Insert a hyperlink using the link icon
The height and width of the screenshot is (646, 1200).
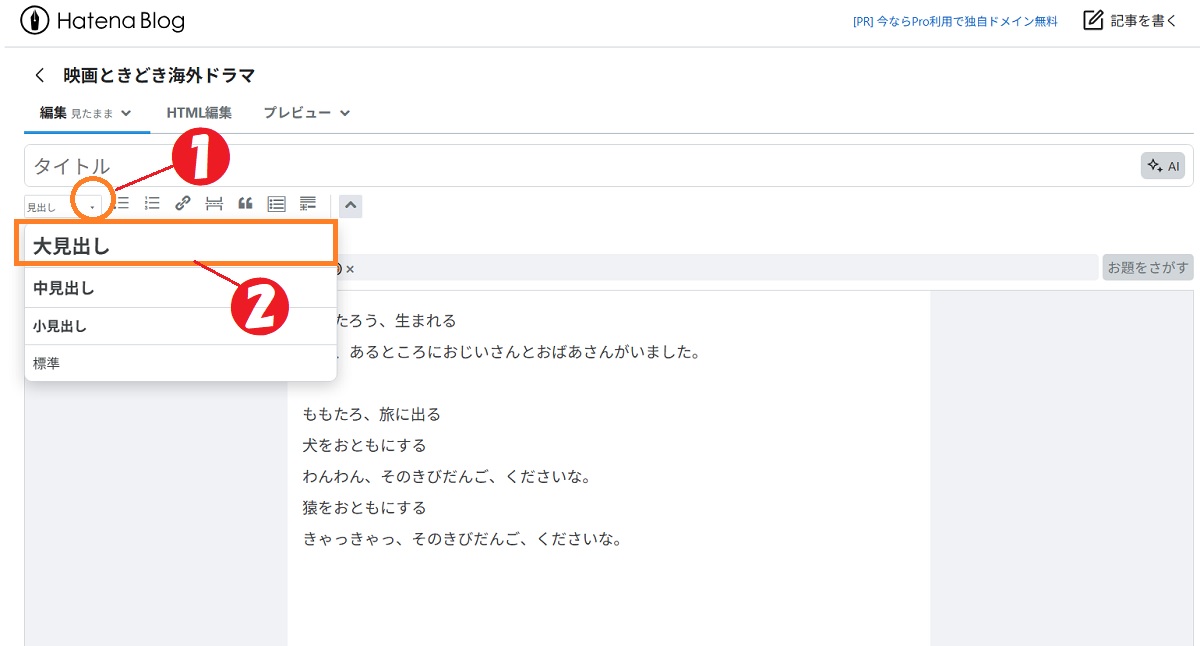(x=183, y=203)
